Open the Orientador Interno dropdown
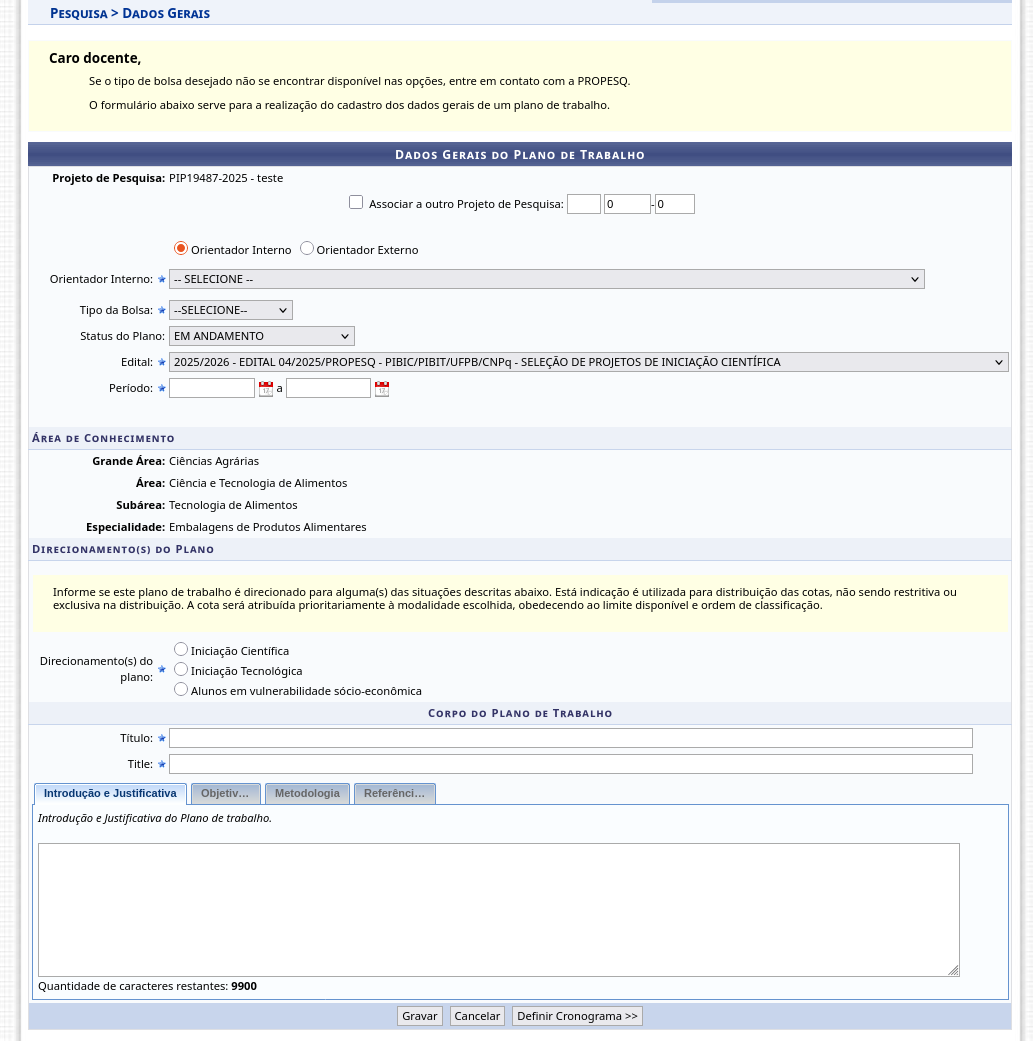The height and width of the screenshot is (1041, 1033). coord(546,279)
